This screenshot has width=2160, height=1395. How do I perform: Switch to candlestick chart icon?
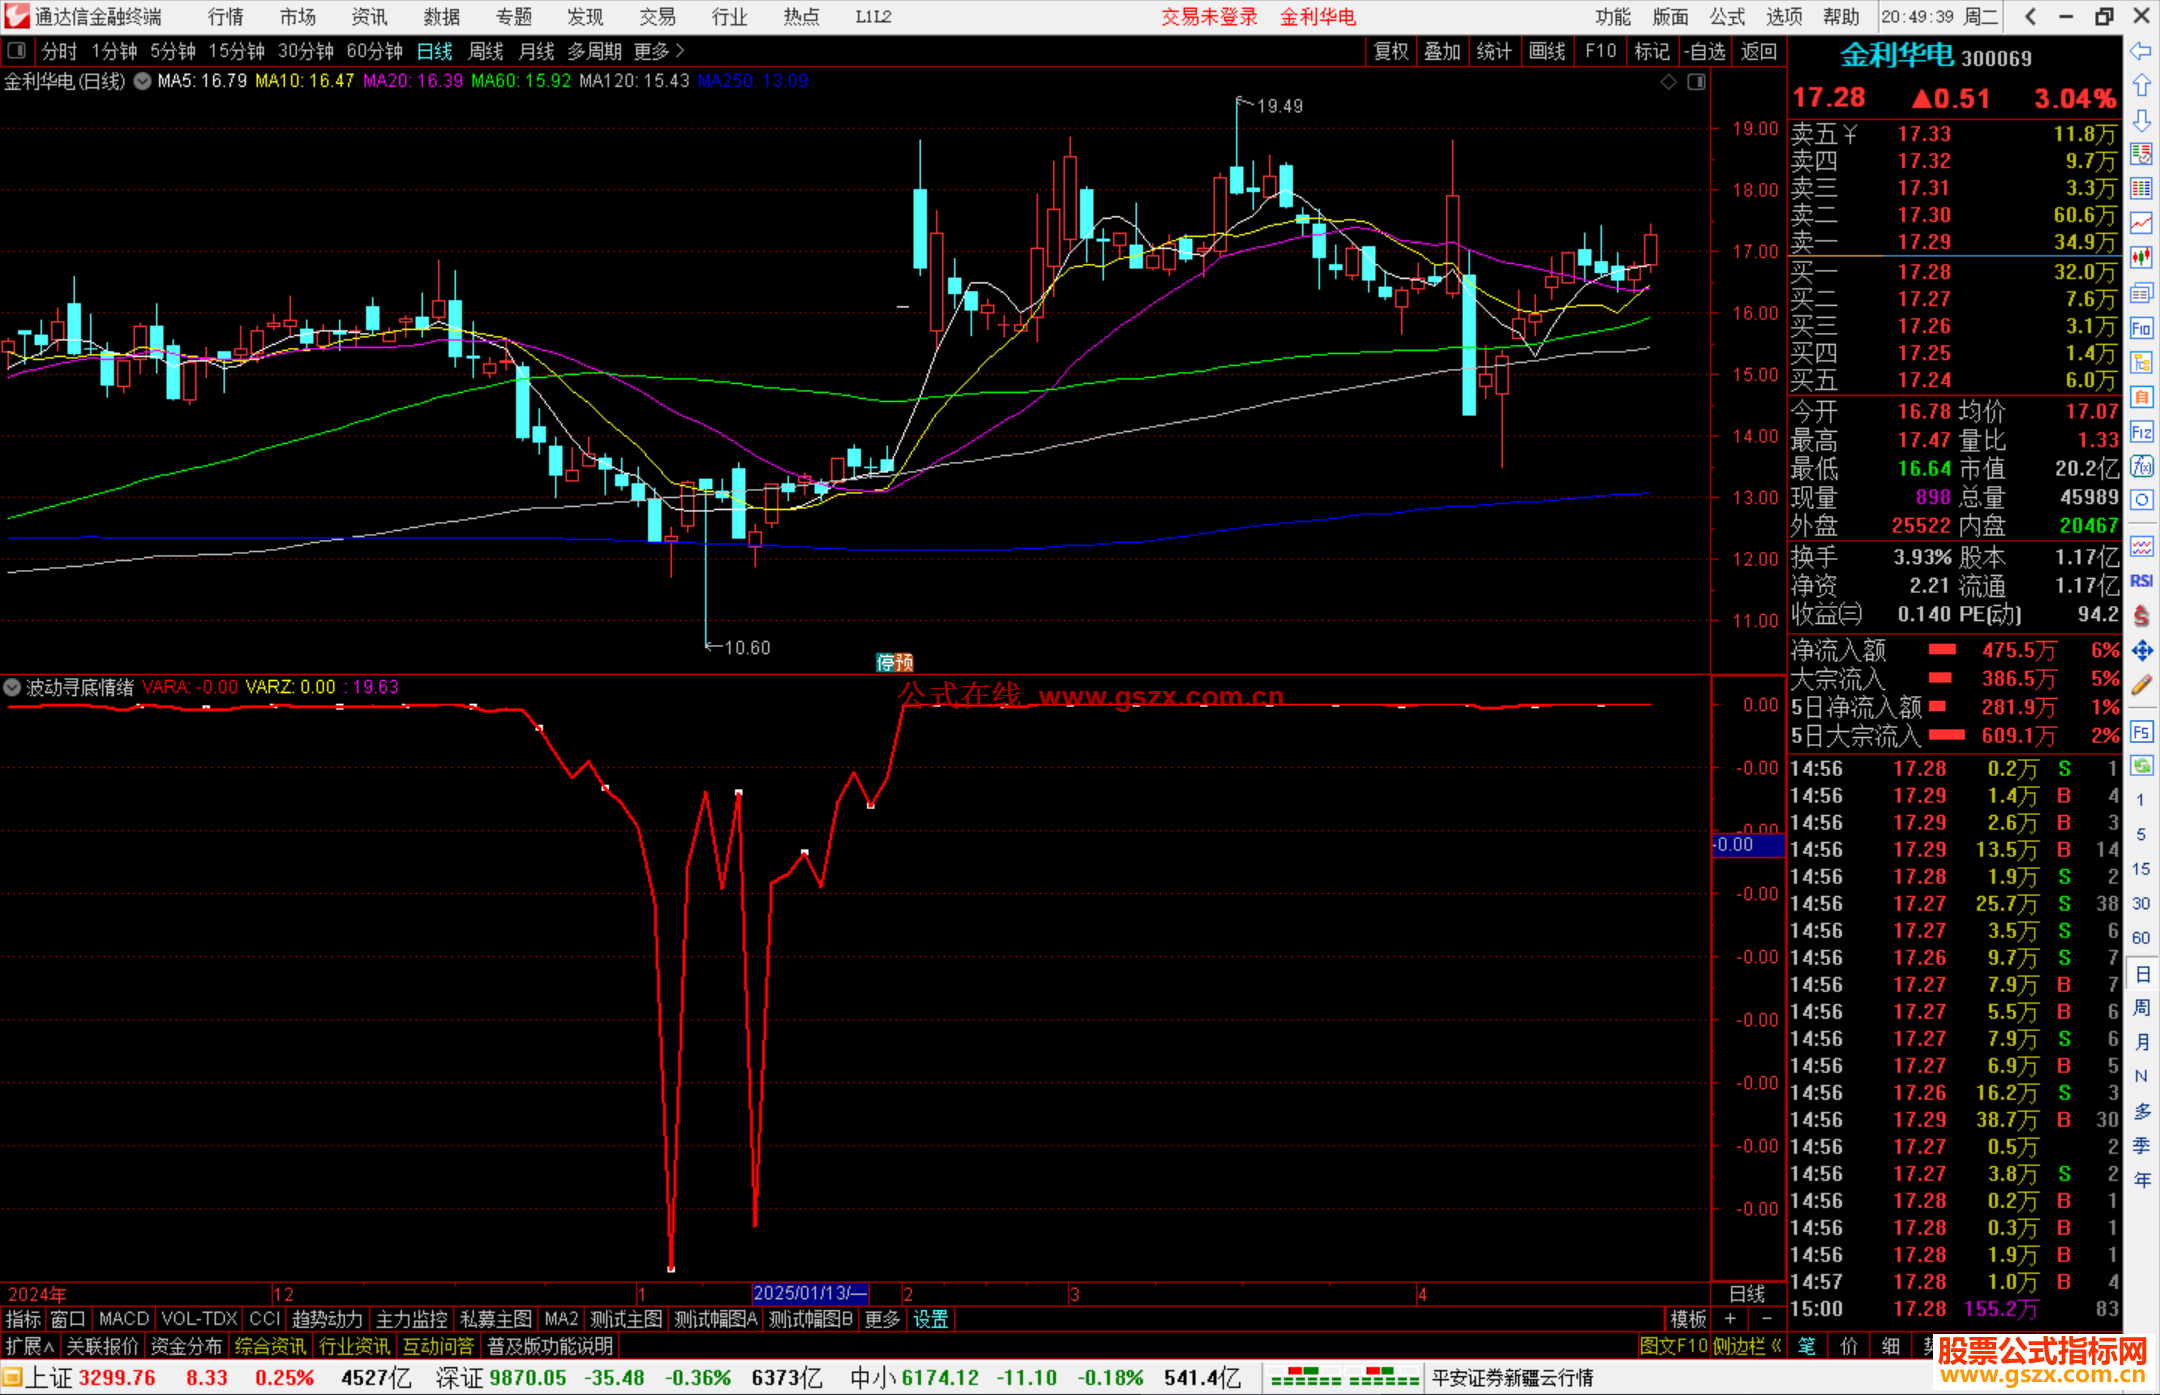click(x=2141, y=257)
